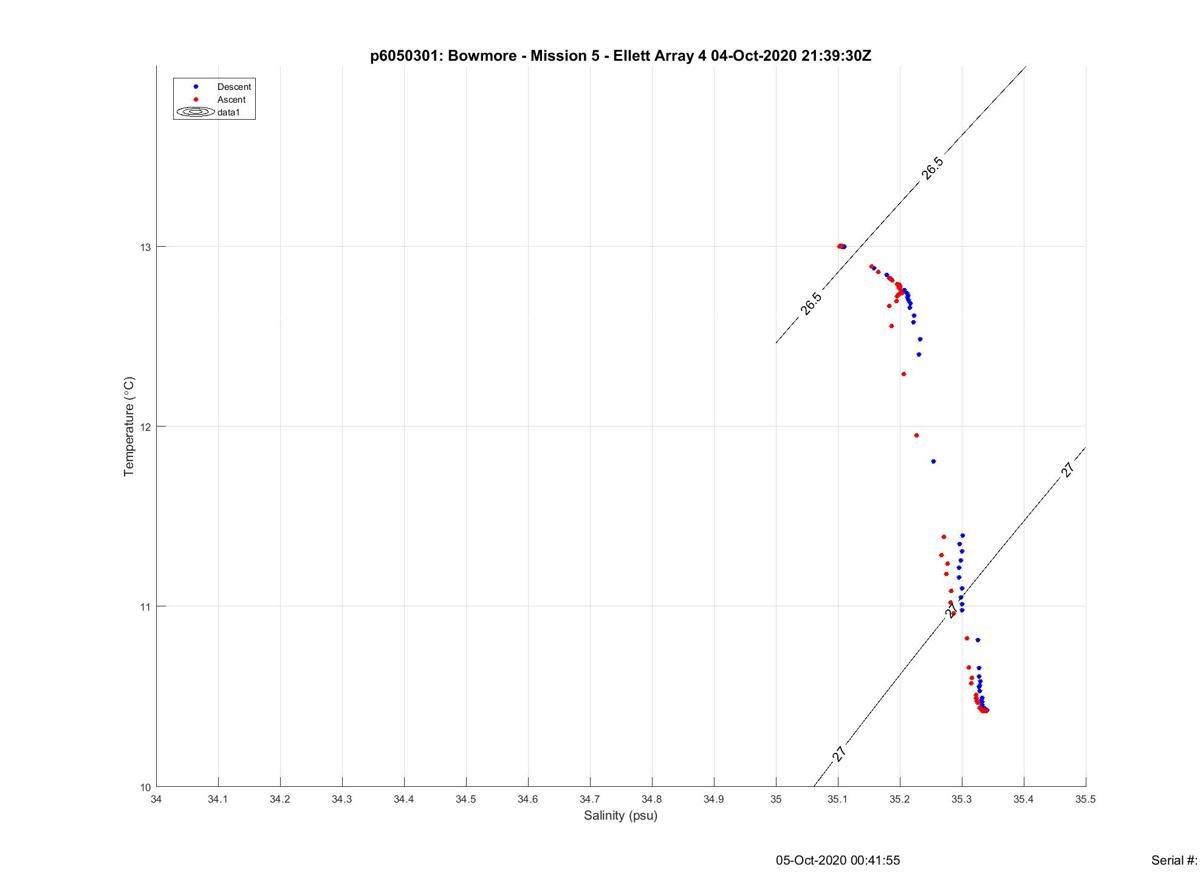Click the 35.1 salinity tick label

(838, 799)
